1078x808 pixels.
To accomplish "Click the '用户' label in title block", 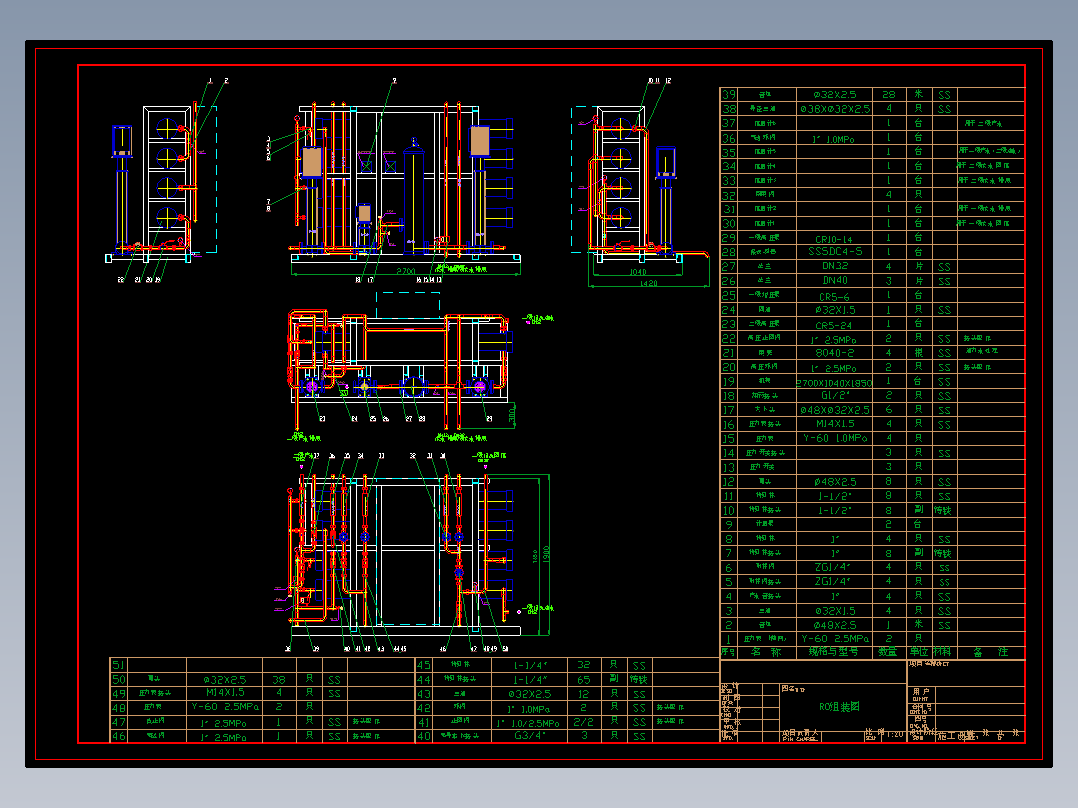I will click(x=921, y=692).
